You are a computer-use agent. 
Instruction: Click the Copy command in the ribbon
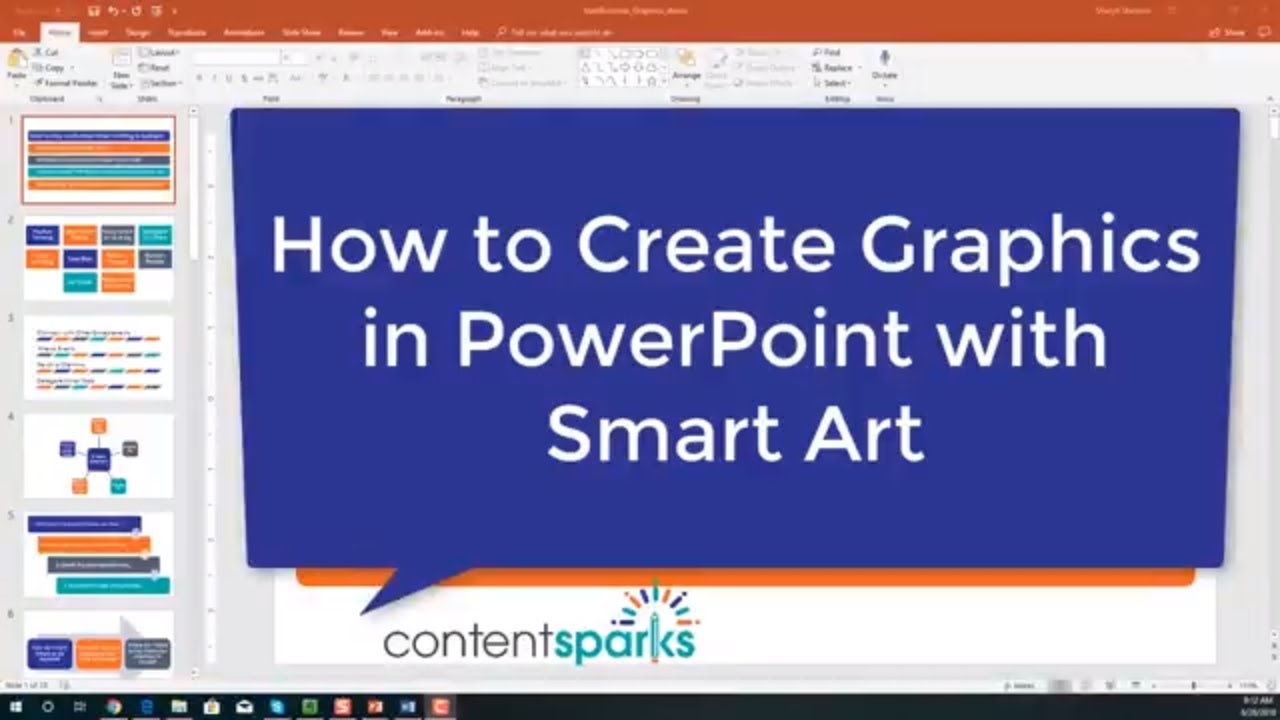tap(50, 67)
